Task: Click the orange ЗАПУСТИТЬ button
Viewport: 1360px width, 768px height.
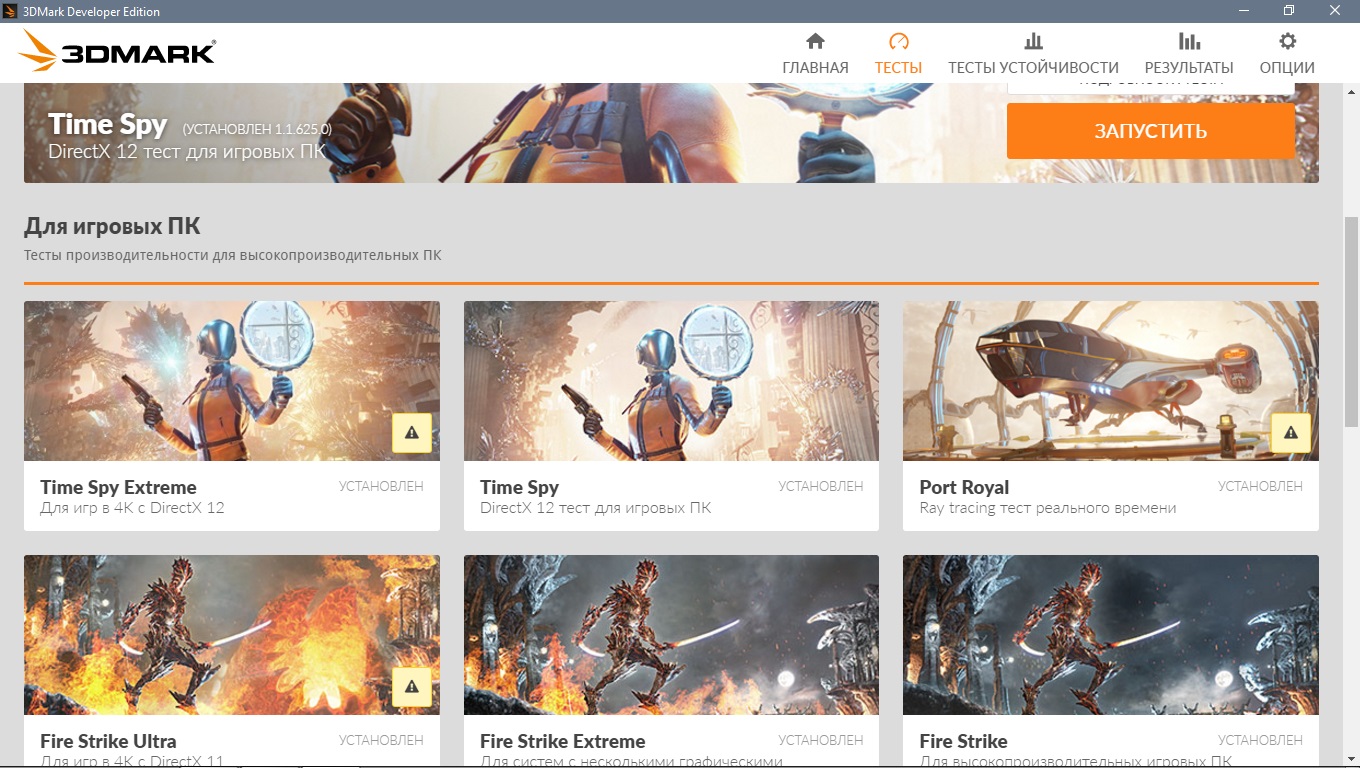Action: pos(1150,131)
